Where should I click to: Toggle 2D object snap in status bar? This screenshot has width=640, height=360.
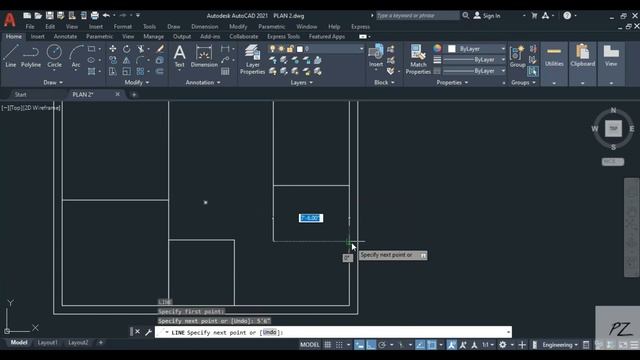click(x=431, y=345)
